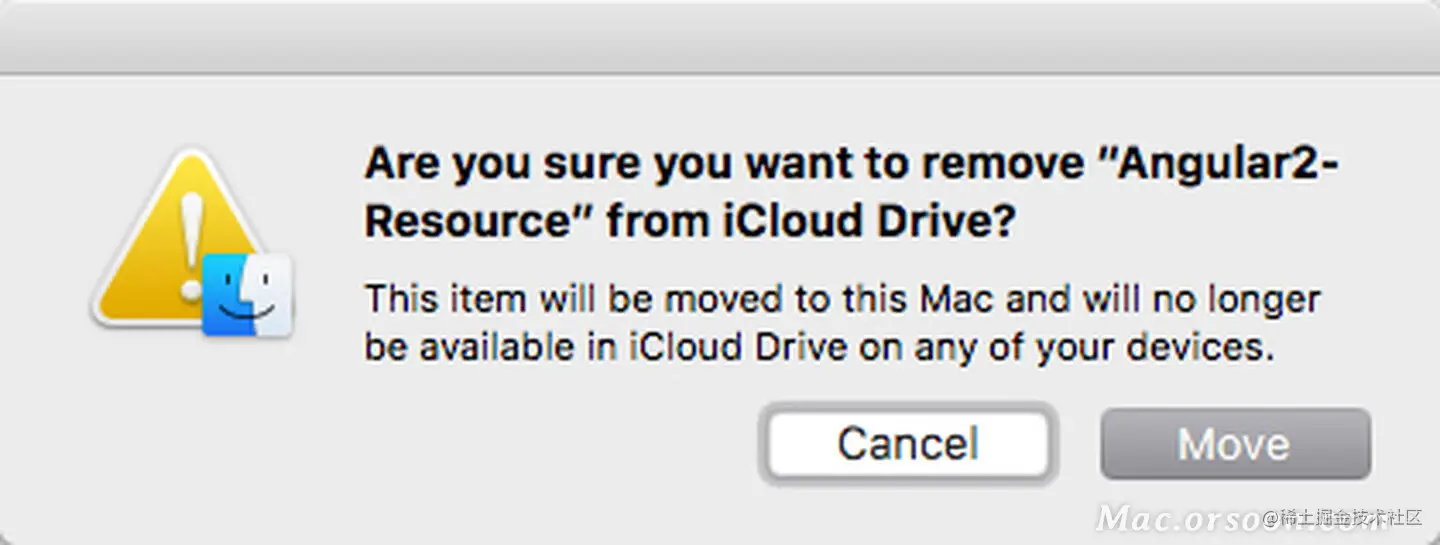Click the Cancel button
The width and height of the screenshot is (1440, 545).
[x=907, y=443]
